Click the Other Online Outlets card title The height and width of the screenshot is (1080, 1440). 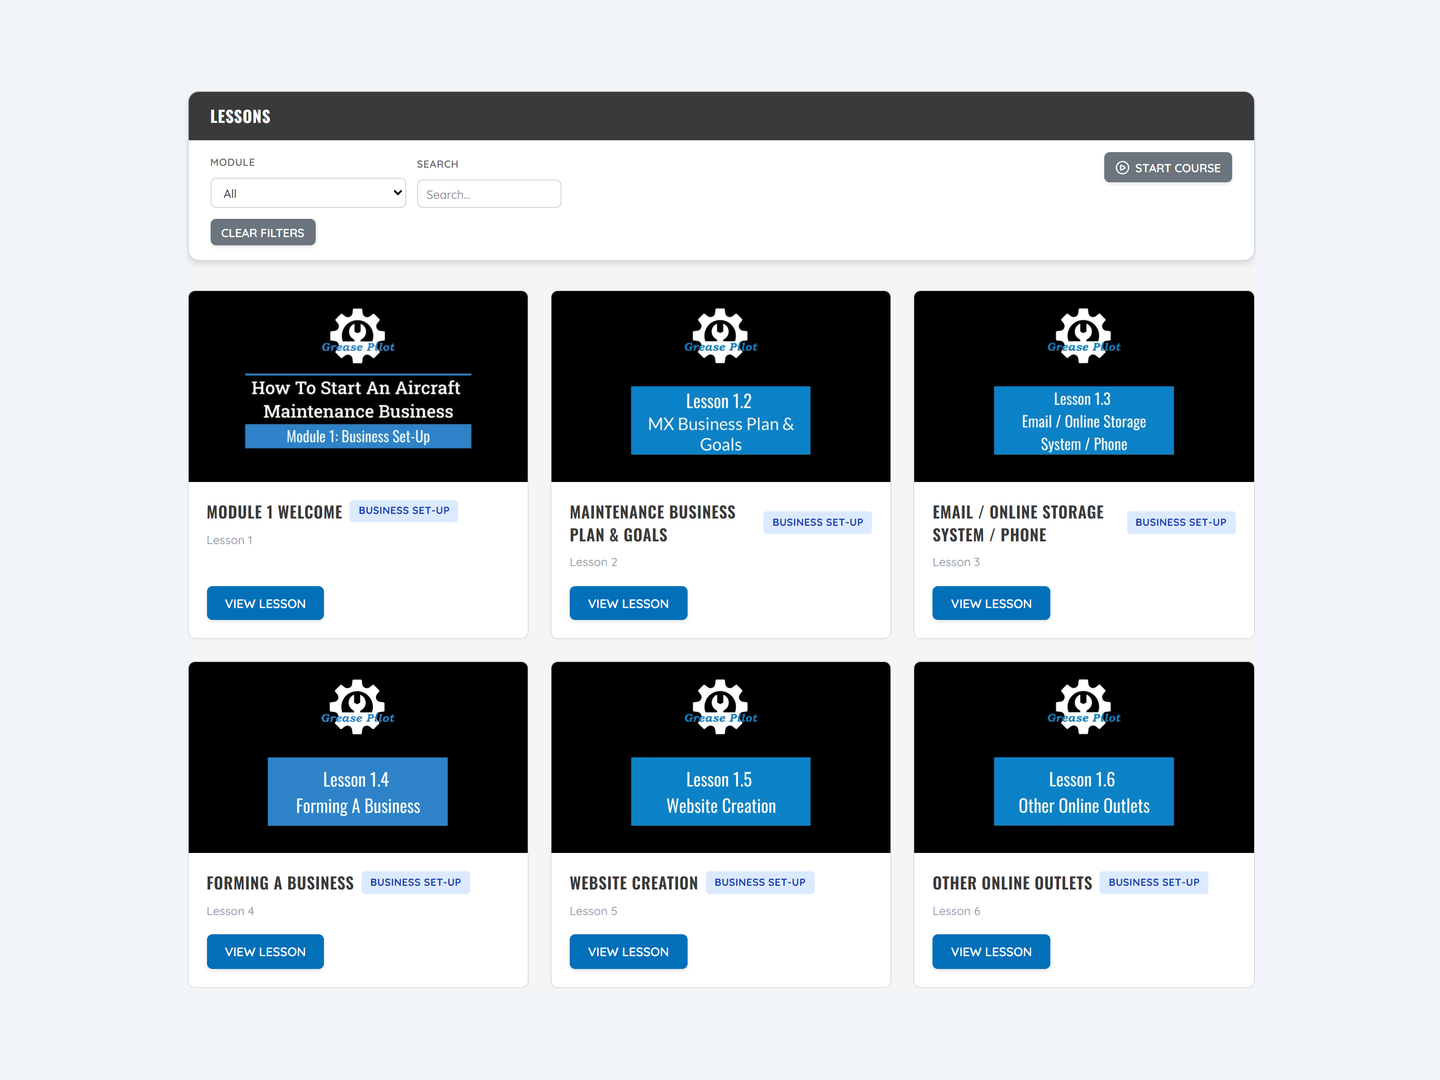(x=1012, y=883)
